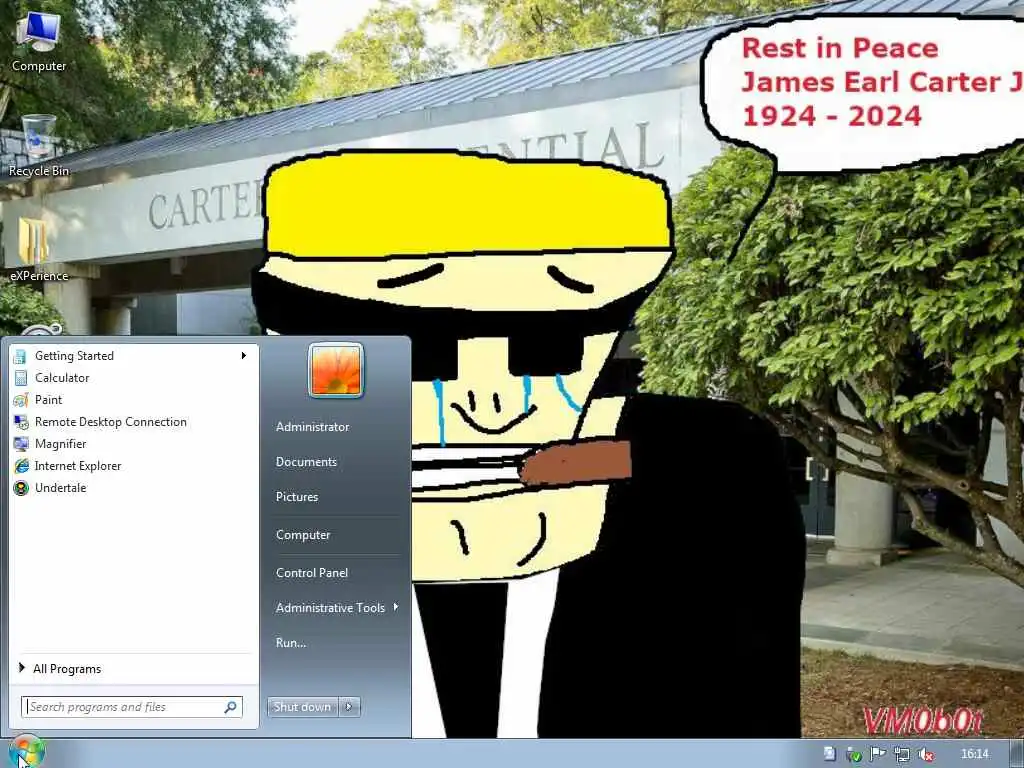This screenshot has height=768, width=1024.
Task: Launch Undertale from the Start menu
Action: [x=133, y=488]
